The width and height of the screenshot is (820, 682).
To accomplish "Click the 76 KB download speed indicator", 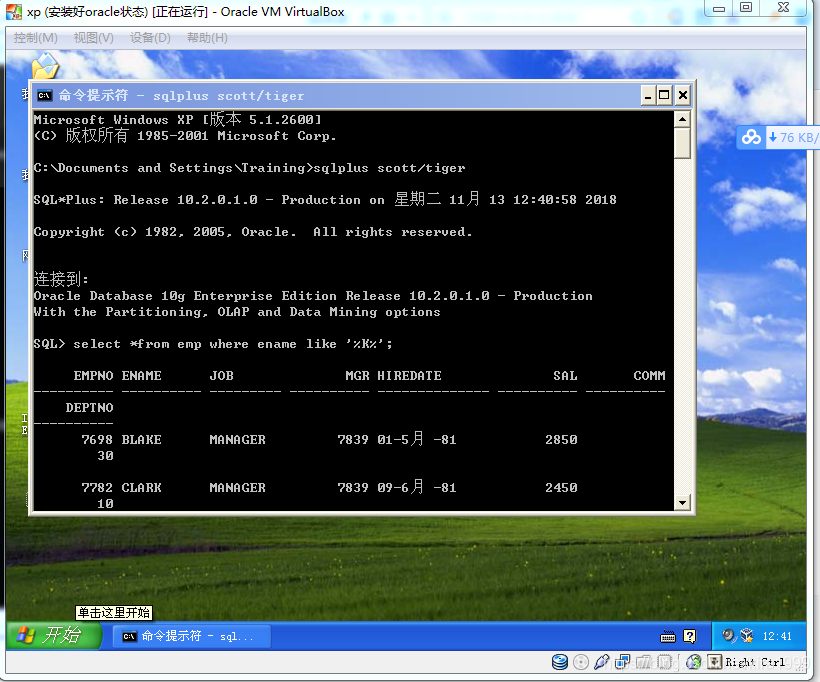I will (x=793, y=138).
